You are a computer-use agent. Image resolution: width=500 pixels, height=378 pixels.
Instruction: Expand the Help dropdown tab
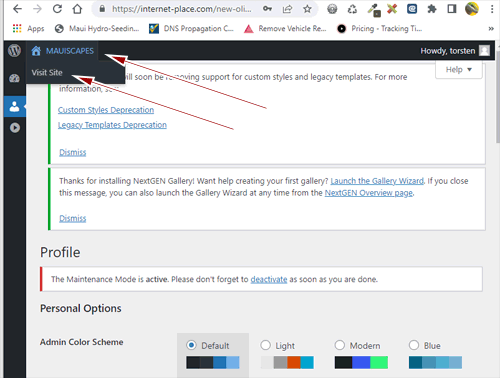click(459, 70)
